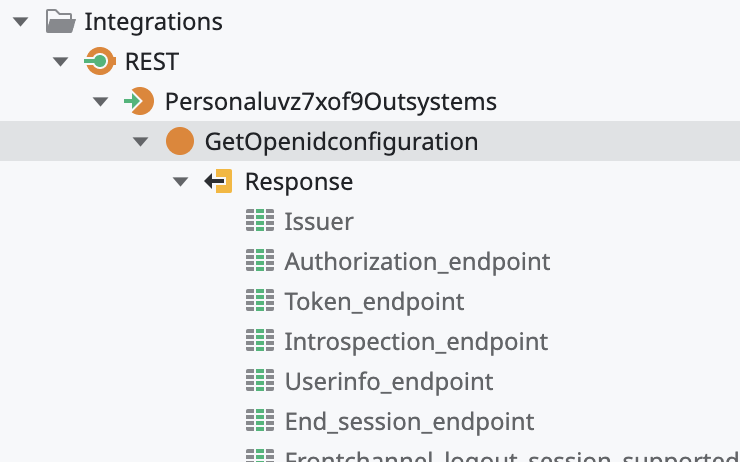Click the Authorization_endpoint attribute grid icon
This screenshot has width=740, height=462.
[x=259, y=261]
